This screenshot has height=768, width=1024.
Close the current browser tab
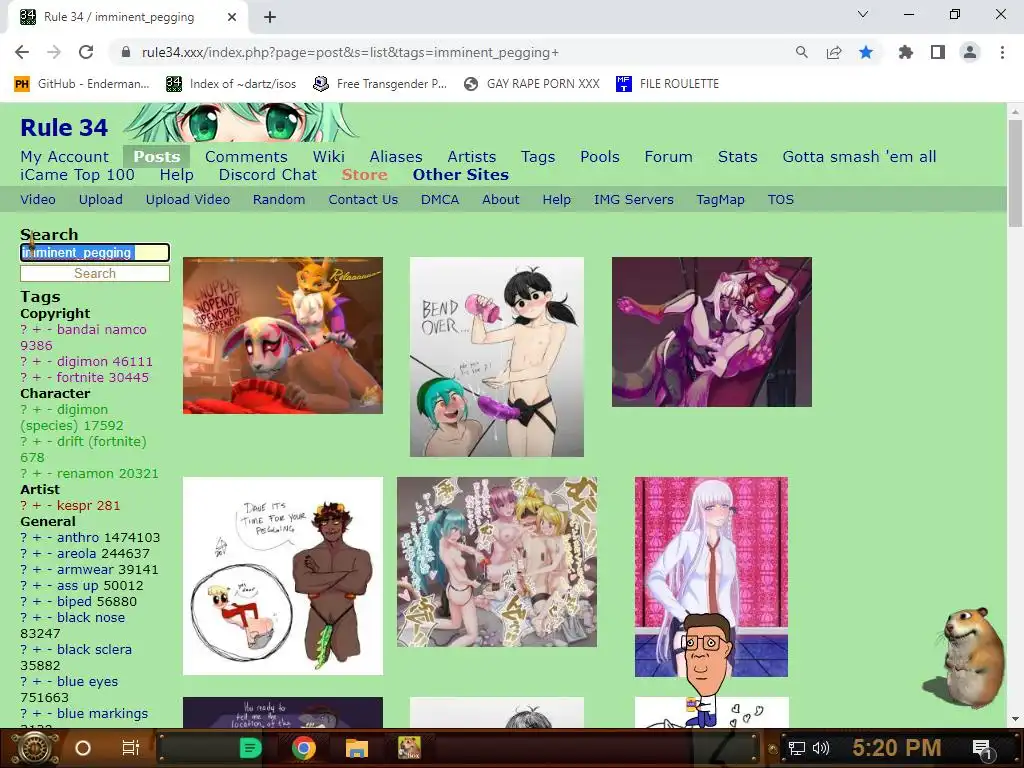[232, 17]
